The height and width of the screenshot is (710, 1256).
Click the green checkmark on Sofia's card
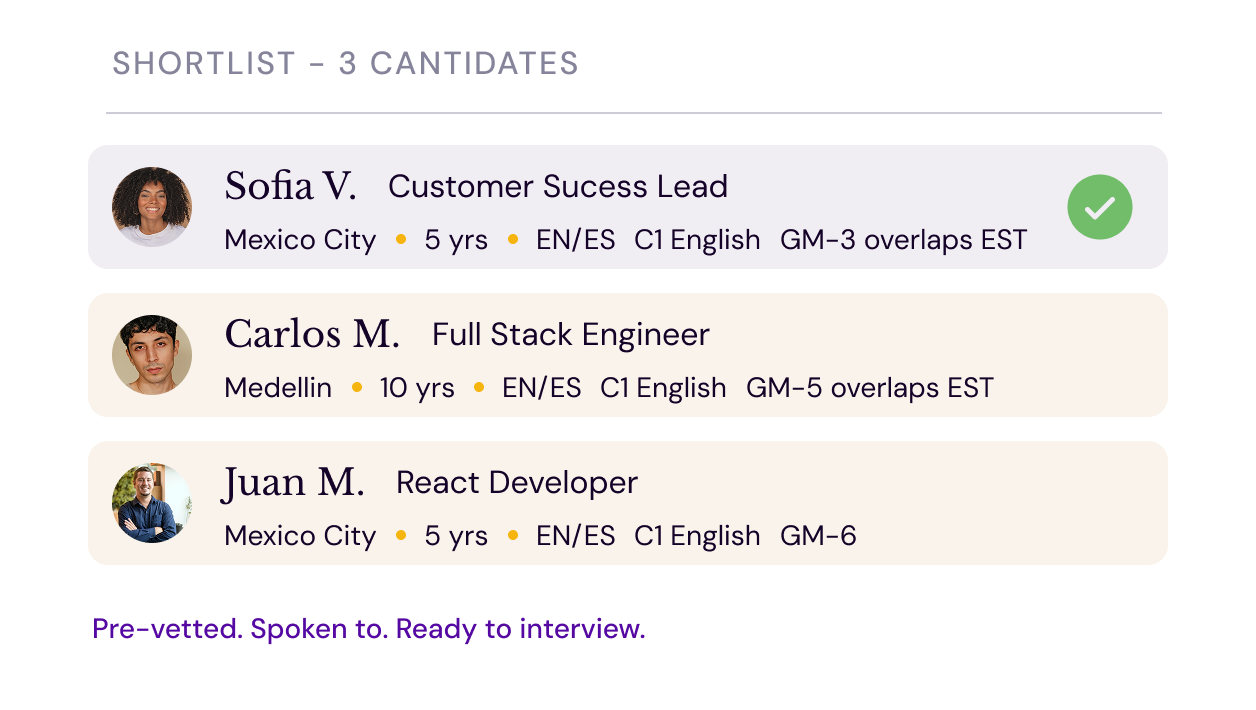1099,207
